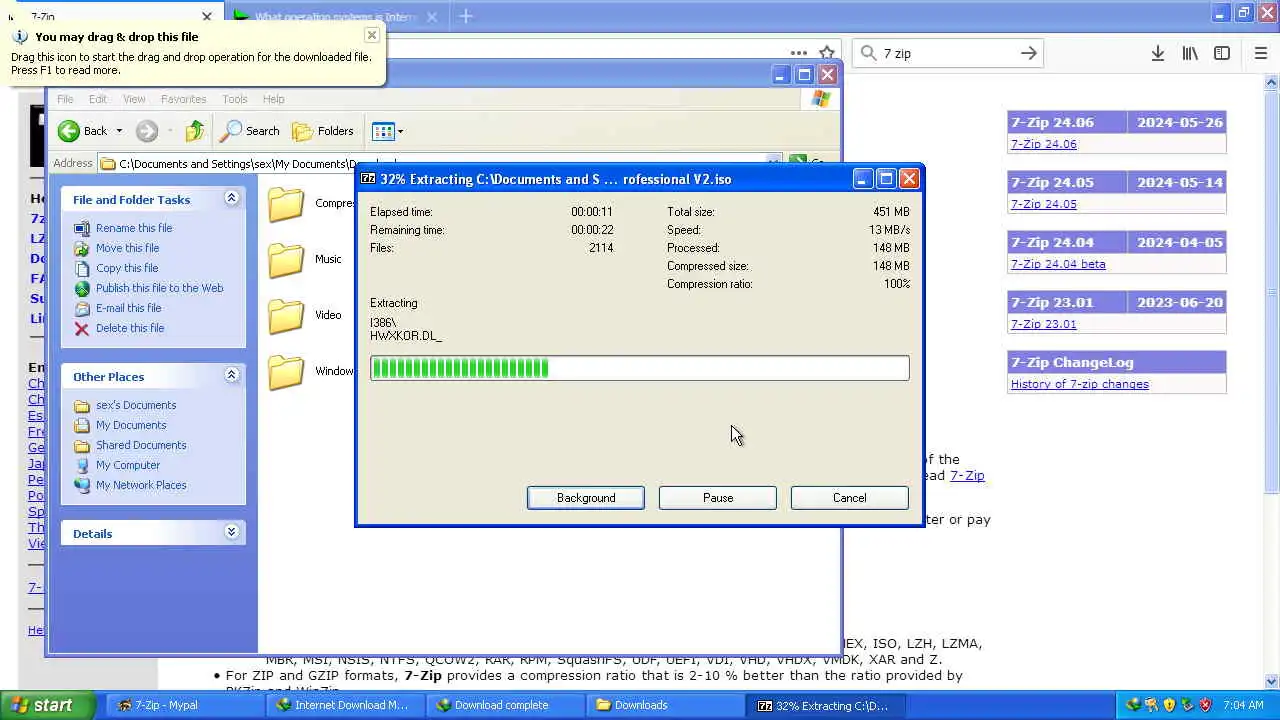Click the browser Downloads arrow icon
Image resolution: width=1280 pixels, height=720 pixels.
point(1158,54)
